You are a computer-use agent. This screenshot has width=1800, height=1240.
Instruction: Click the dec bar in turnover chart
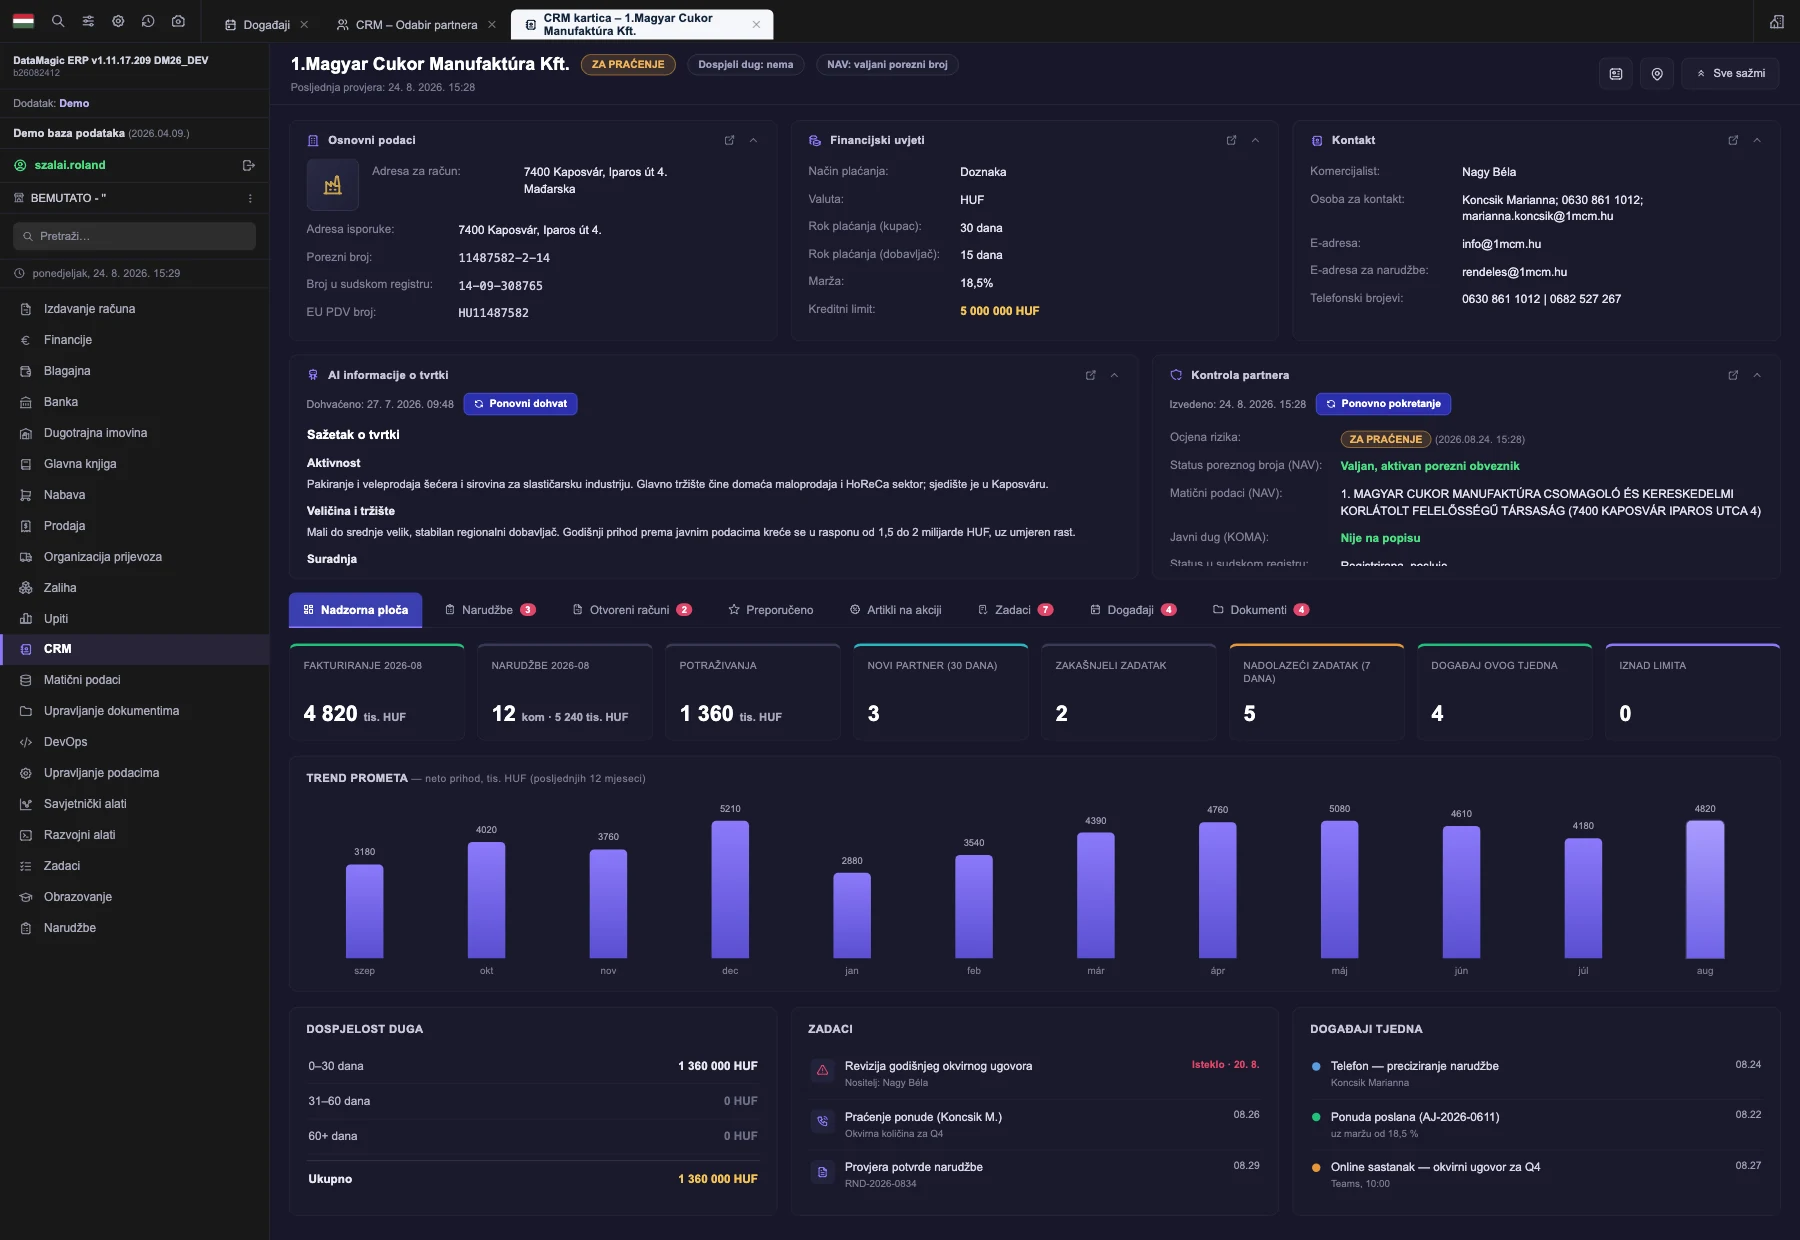pos(730,889)
